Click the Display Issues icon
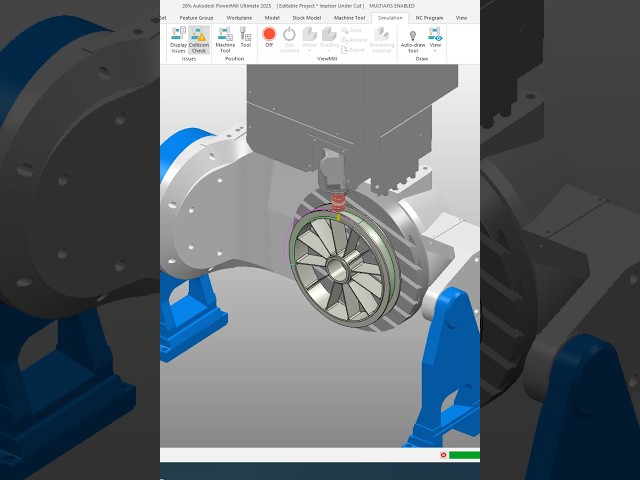Viewport: 640px width, 480px height. (178, 40)
